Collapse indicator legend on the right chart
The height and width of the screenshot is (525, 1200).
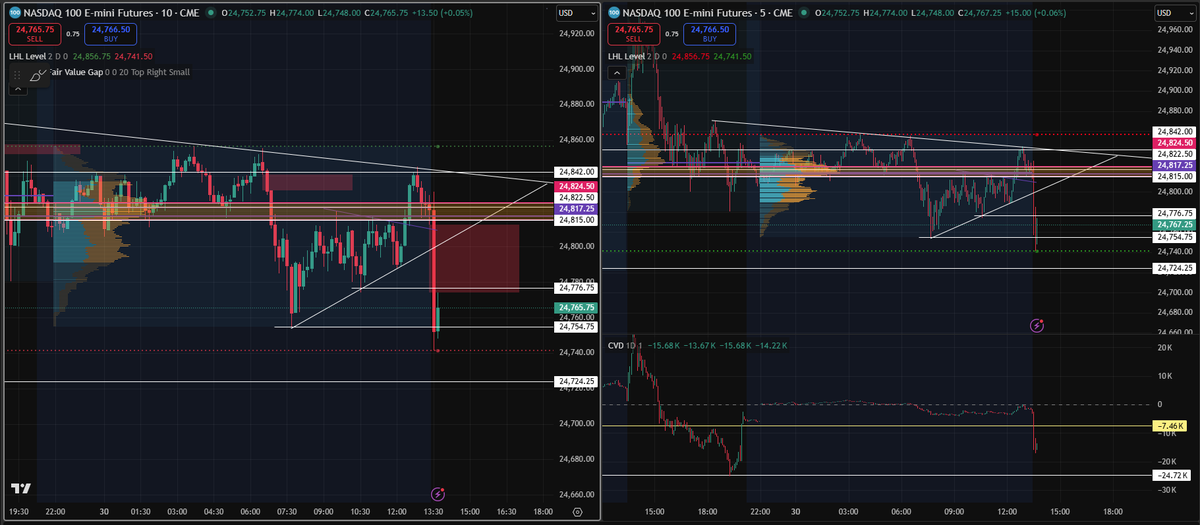pos(619,74)
